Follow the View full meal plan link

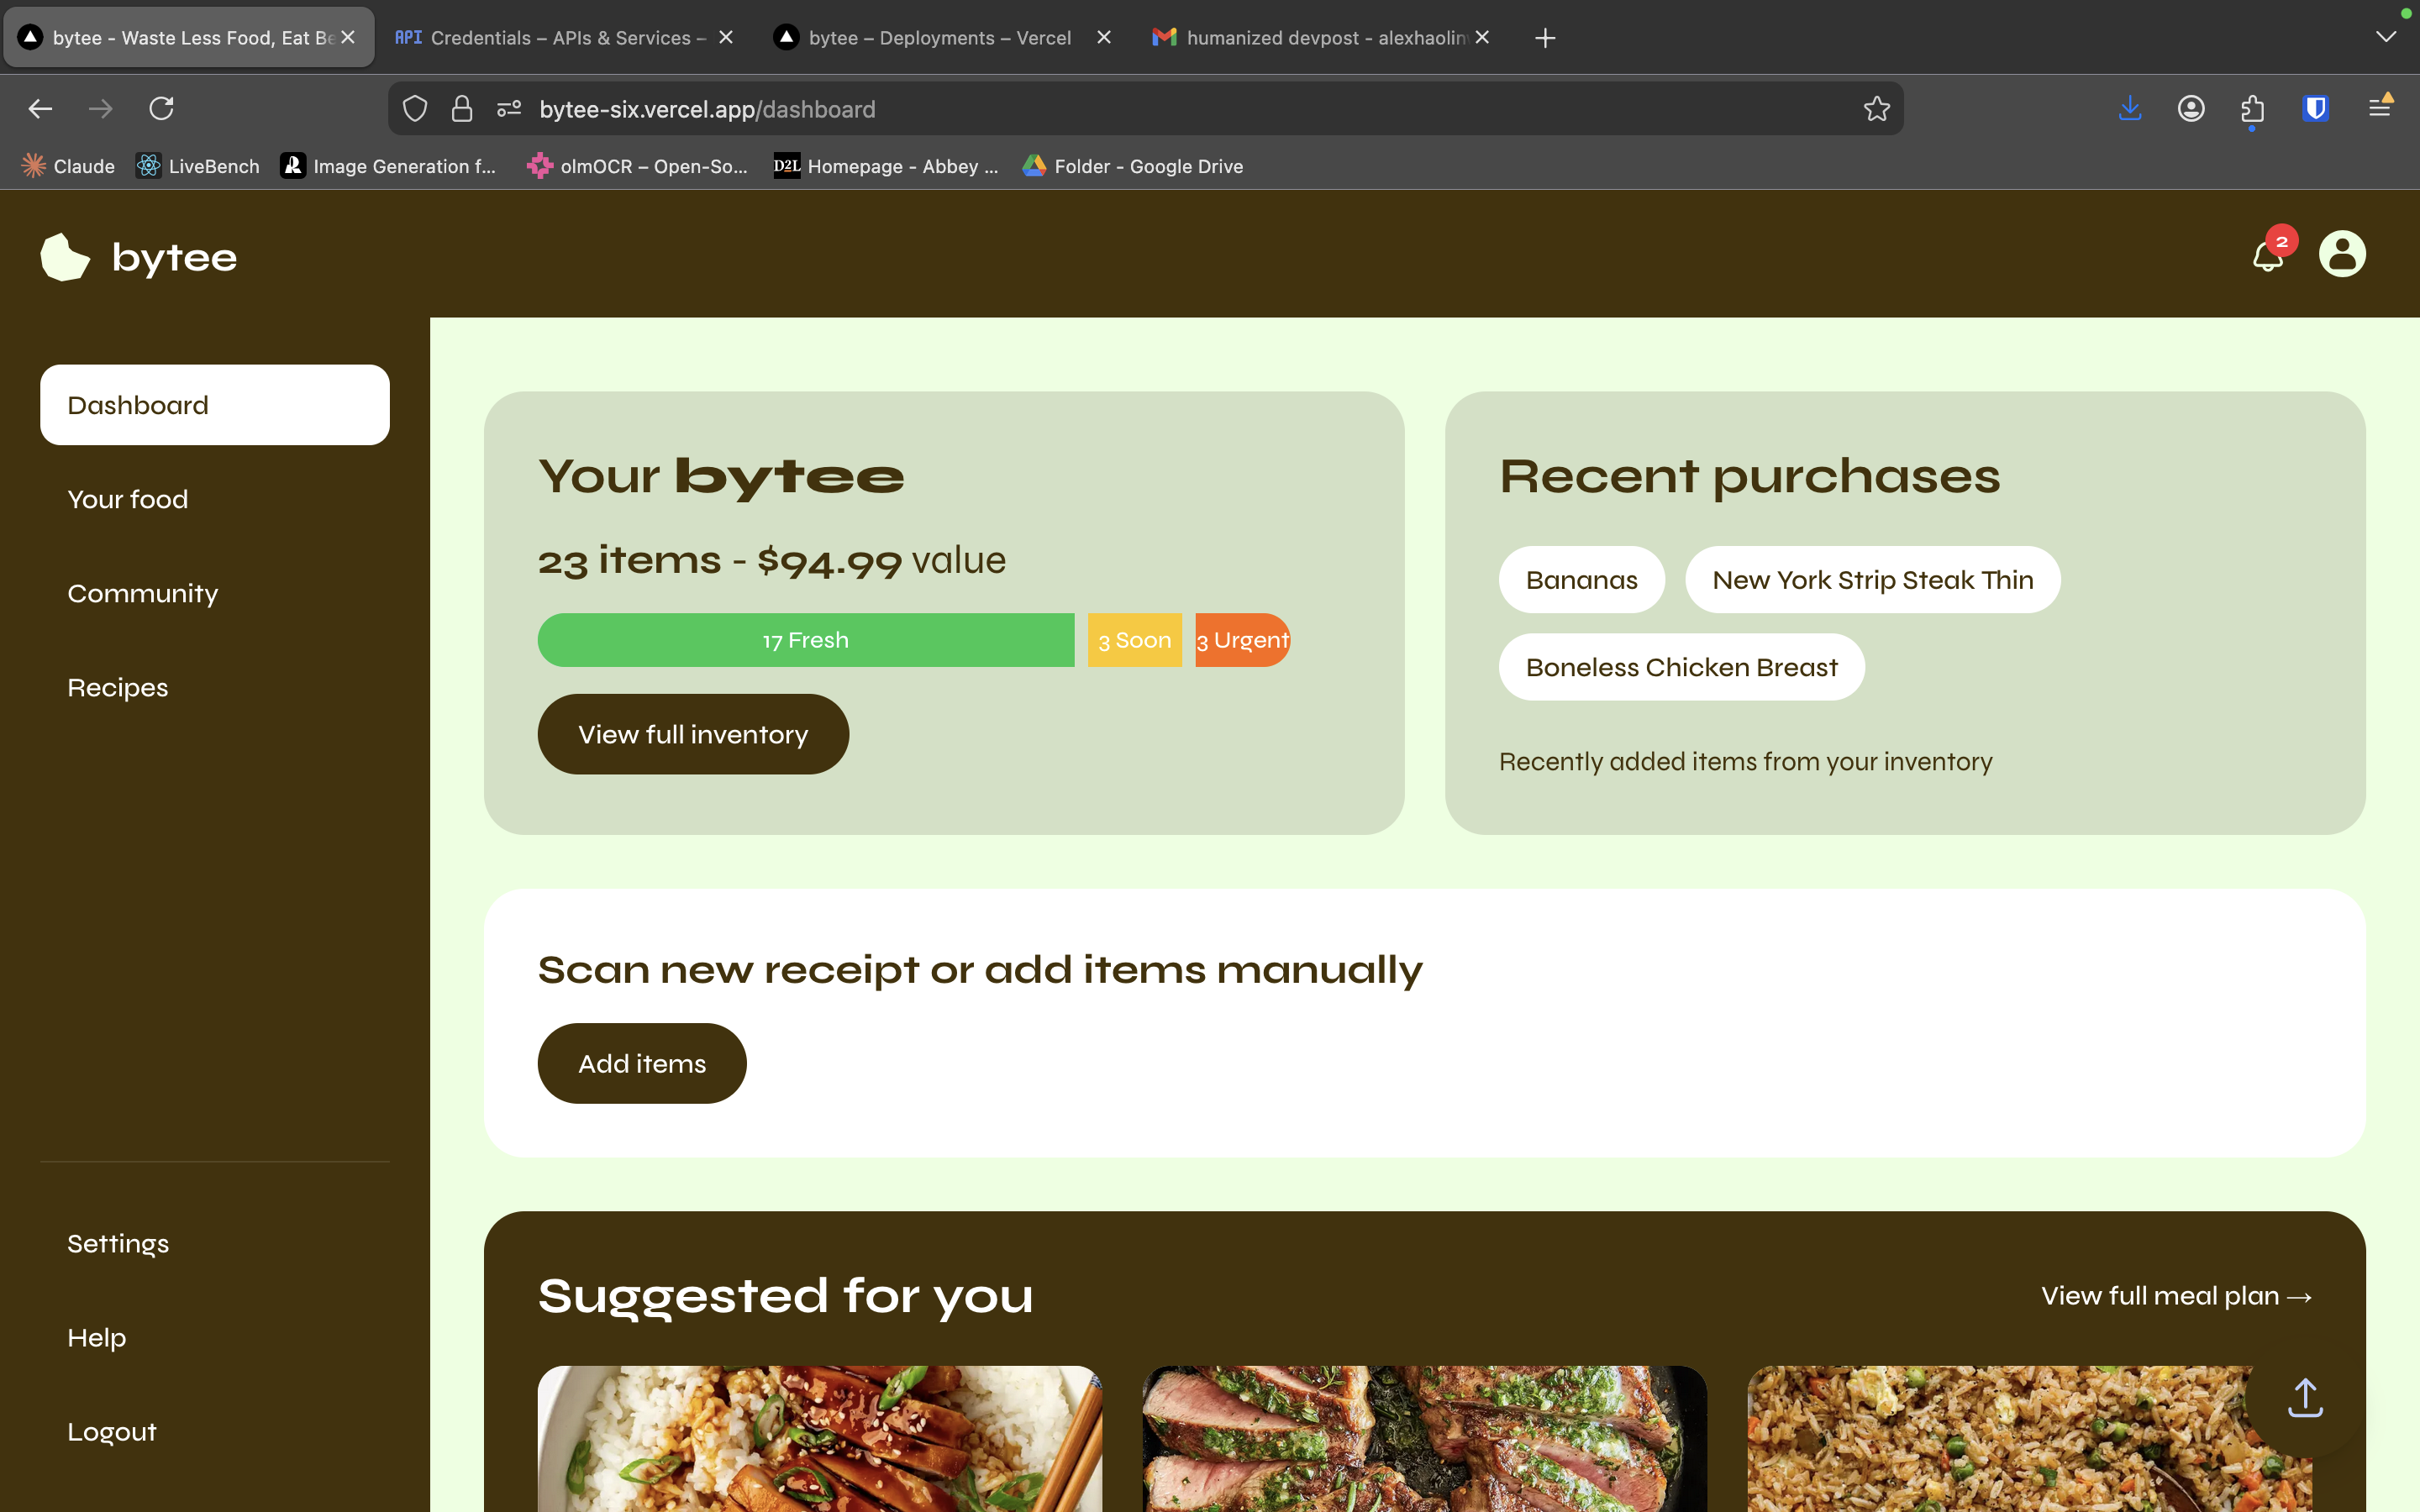(x=2176, y=1296)
